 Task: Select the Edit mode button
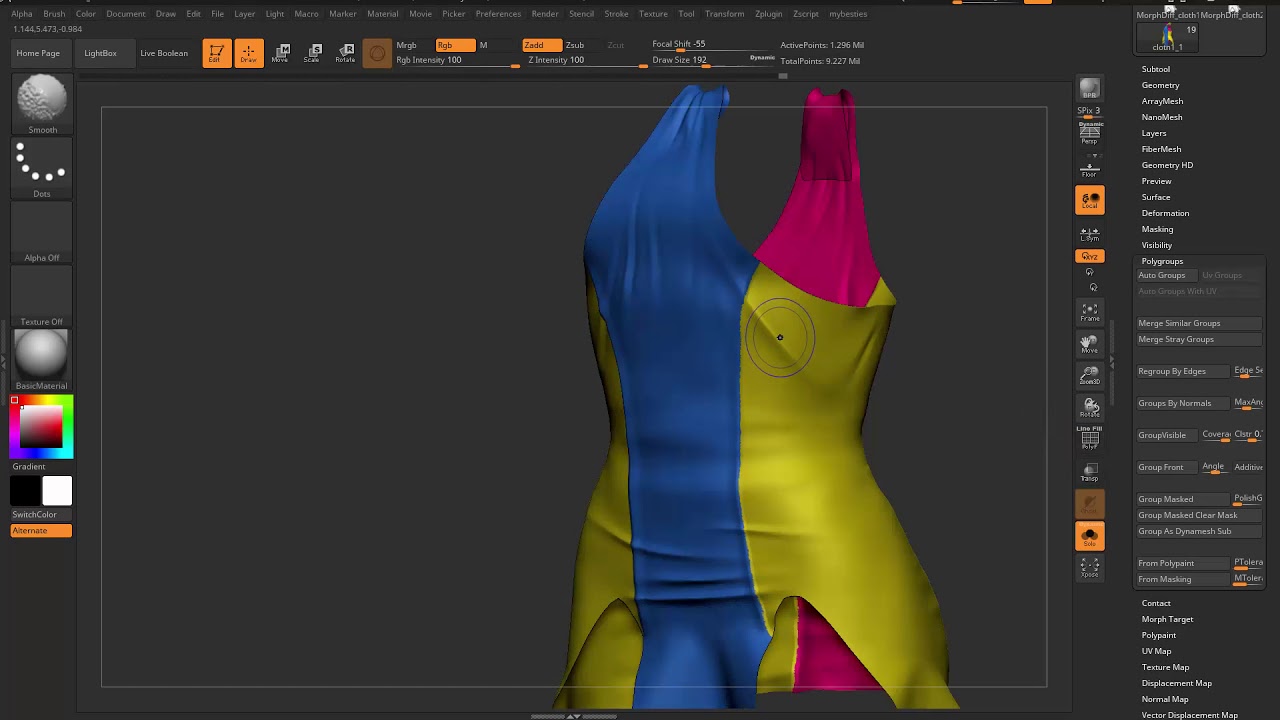pos(216,53)
